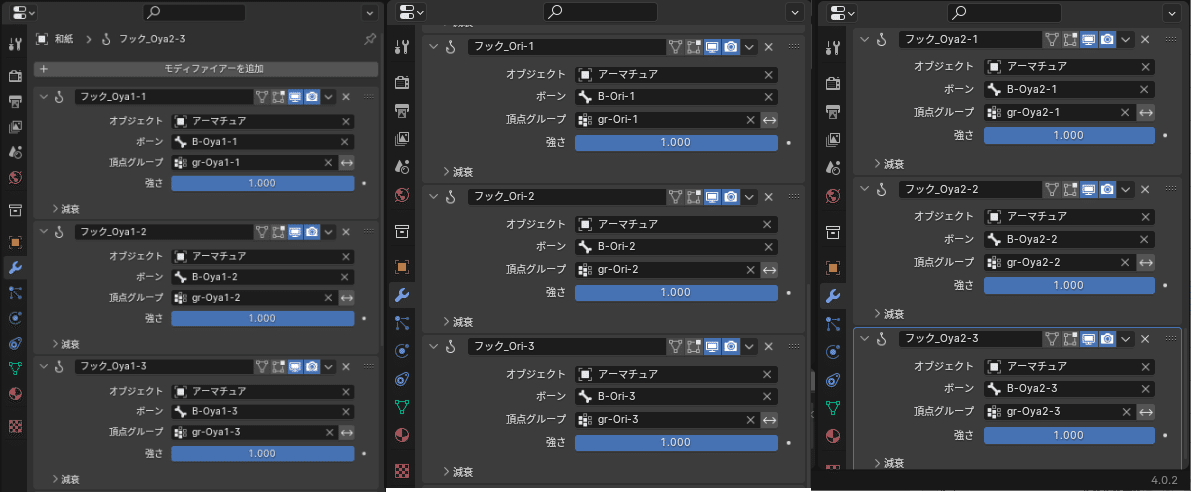1191x492 pixels.
Task: Focus search field in middle panel header
Action: [601, 11]
